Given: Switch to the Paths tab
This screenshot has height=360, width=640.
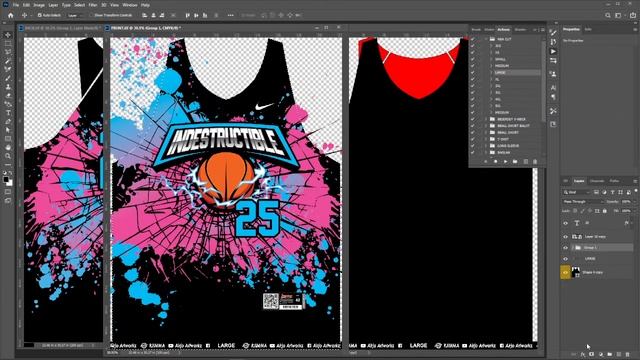Looking at the screenshot, I should 614,181.
